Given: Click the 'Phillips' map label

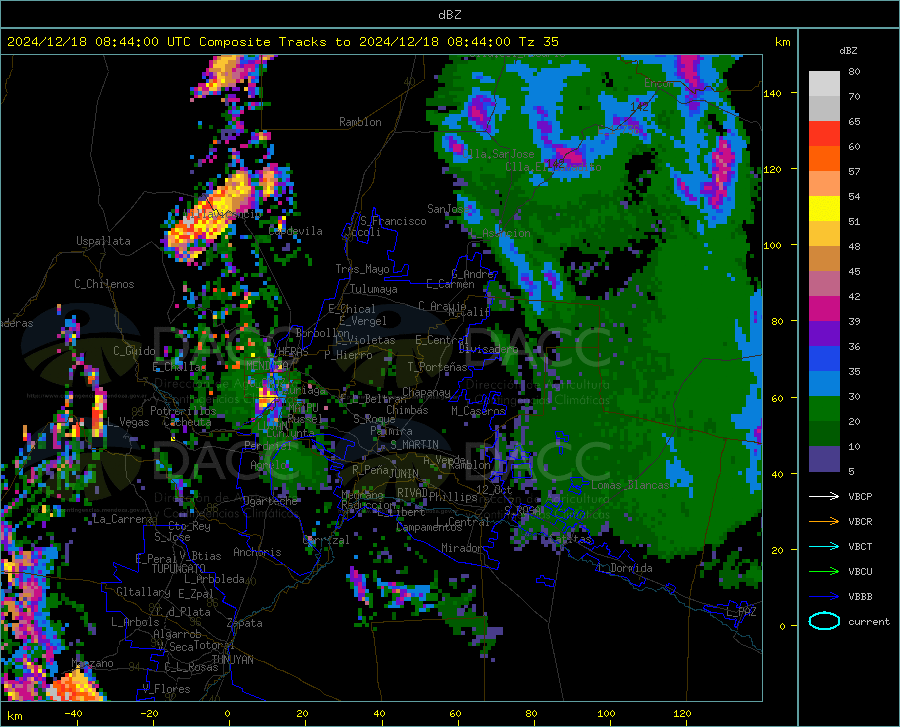Looking at the screenshot, I should [x=453, y=496].
